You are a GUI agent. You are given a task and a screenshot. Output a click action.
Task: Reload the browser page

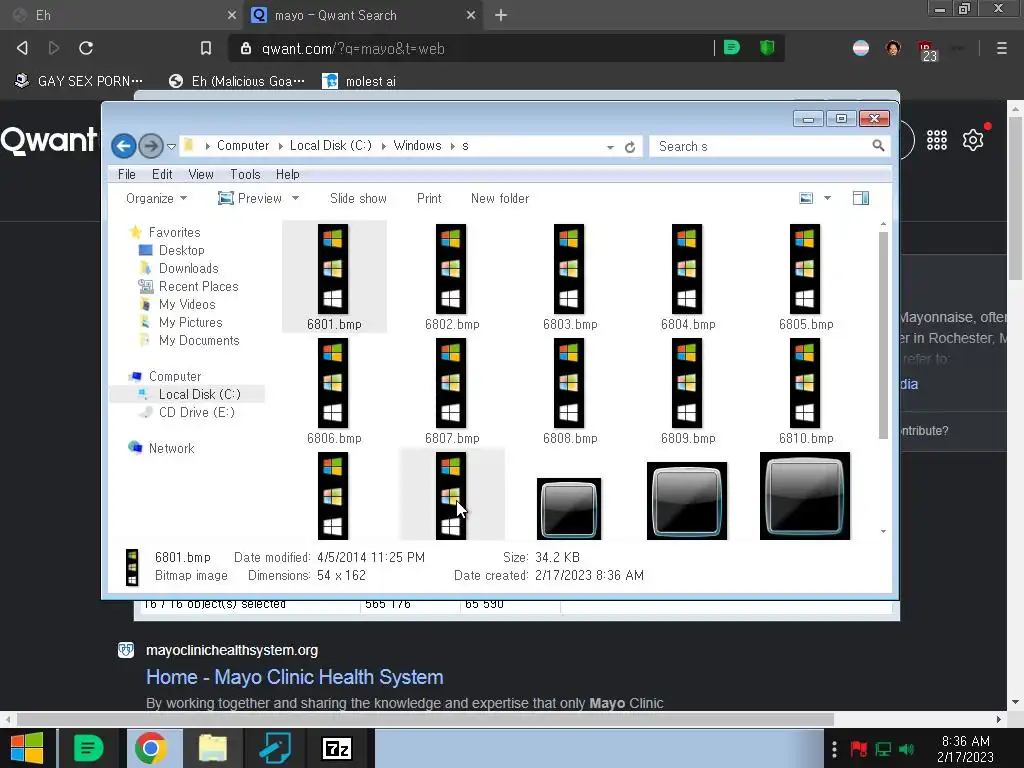86,48
